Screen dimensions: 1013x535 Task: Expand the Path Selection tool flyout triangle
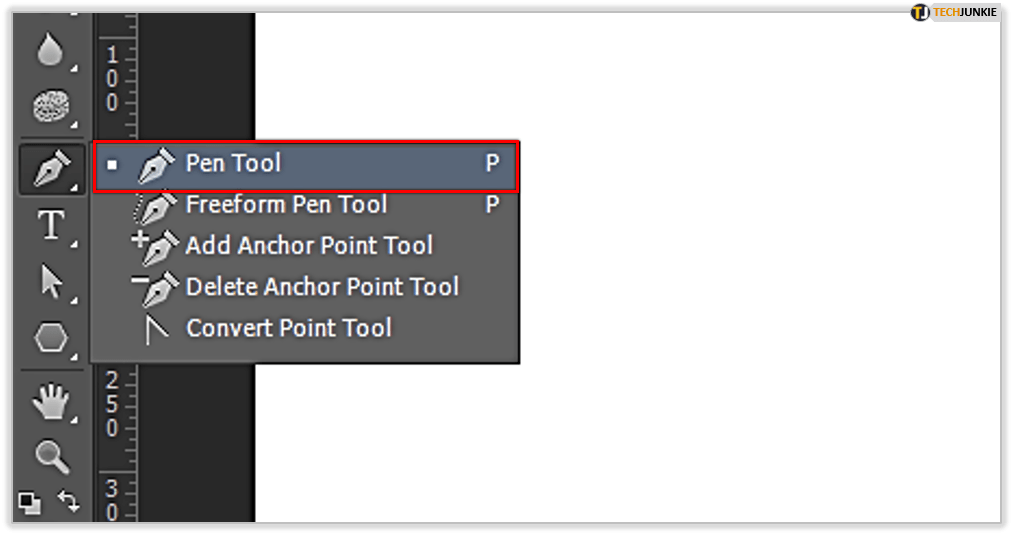pos(74,298)
